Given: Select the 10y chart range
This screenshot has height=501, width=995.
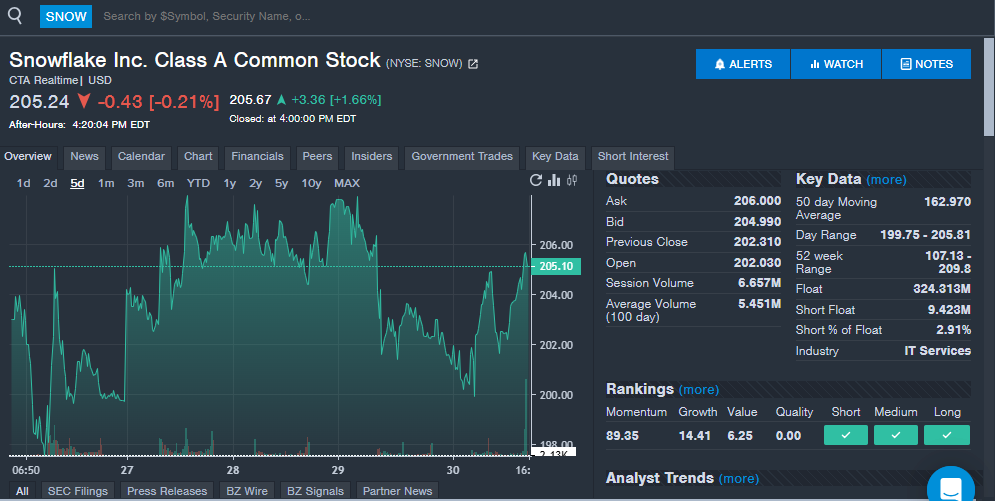Looking at the screenshot, I should point(311,183).
